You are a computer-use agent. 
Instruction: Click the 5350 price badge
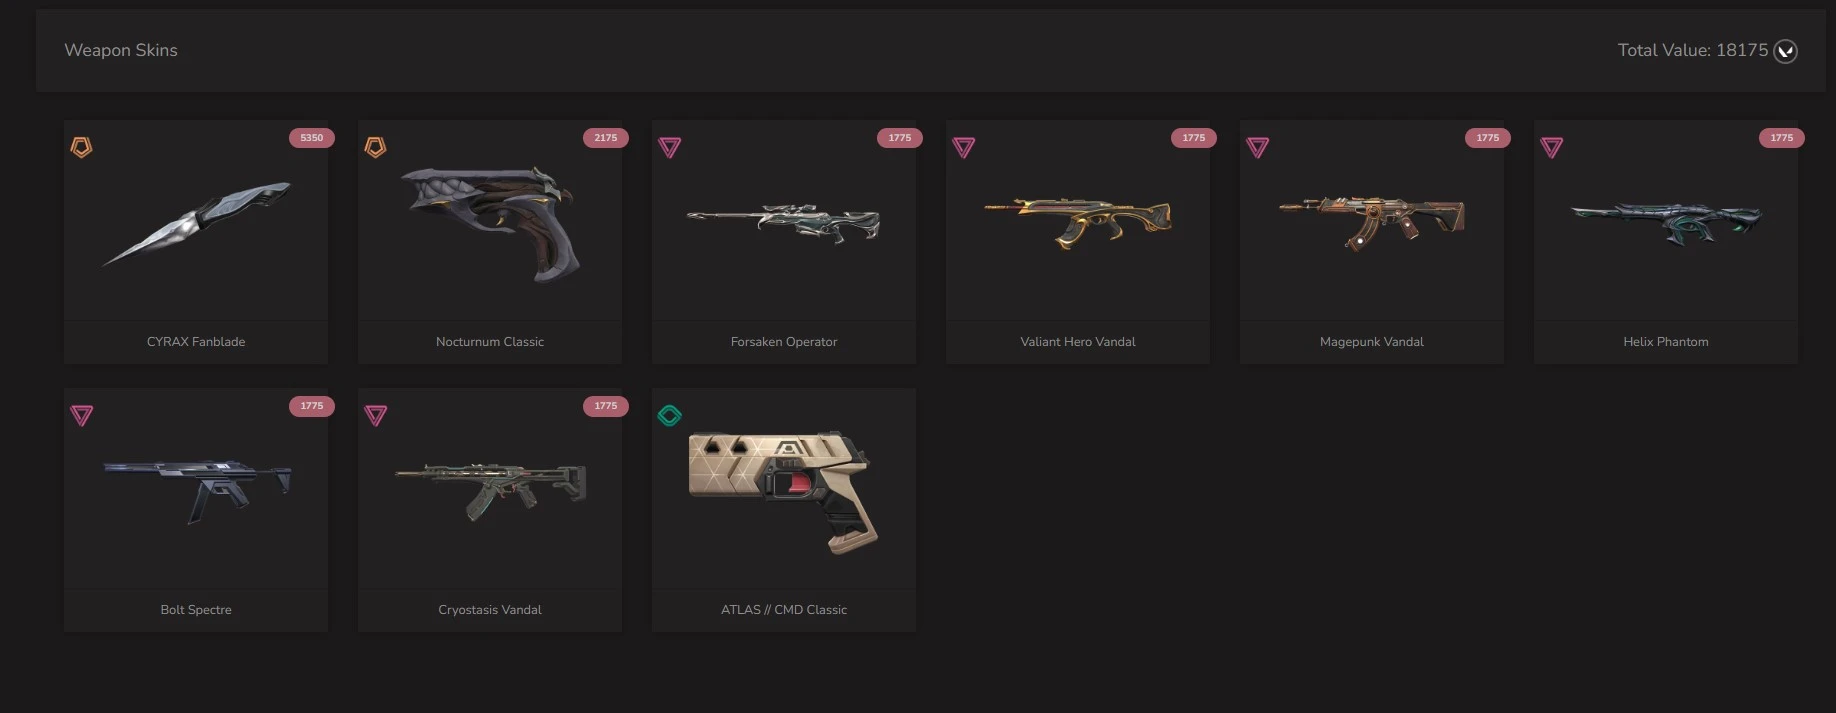(312, 138)
